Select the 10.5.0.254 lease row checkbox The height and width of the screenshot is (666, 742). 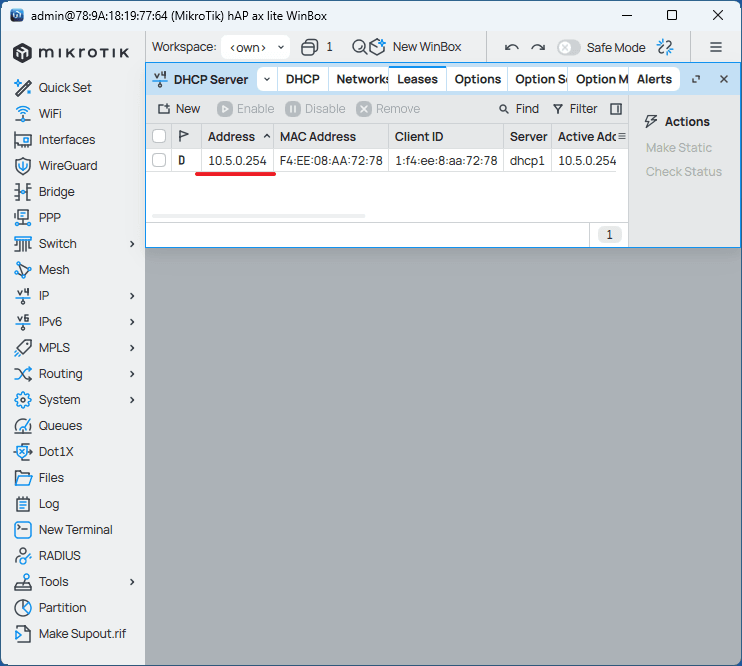159,160
